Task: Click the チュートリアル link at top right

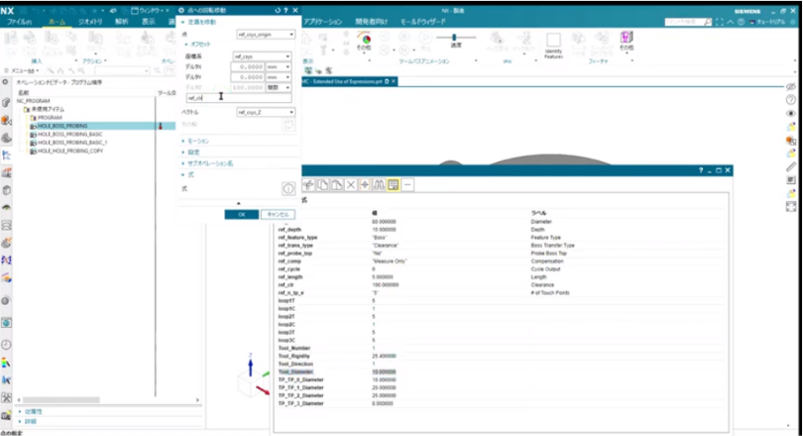Action: (772, 22)
